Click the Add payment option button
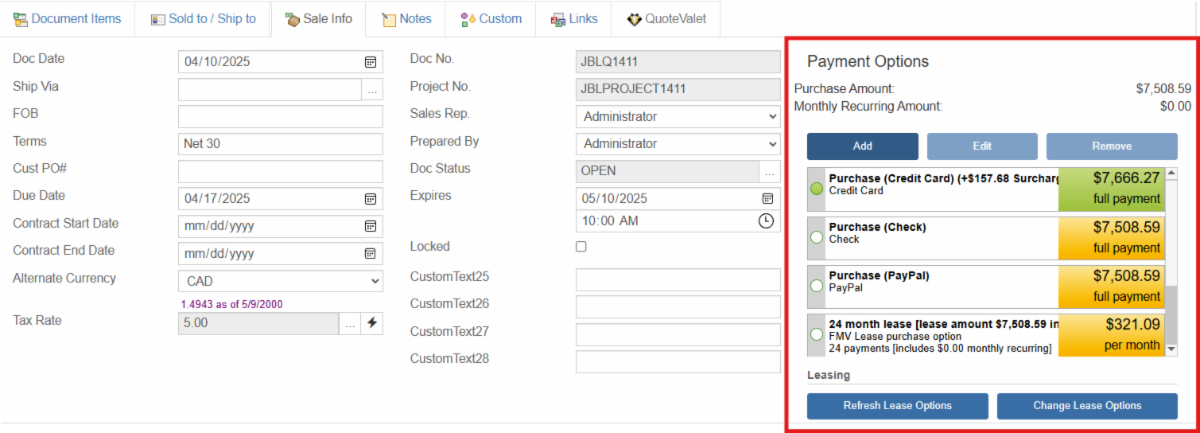The height and width of the screenshot is (433, 1200). tap(862, 146)
